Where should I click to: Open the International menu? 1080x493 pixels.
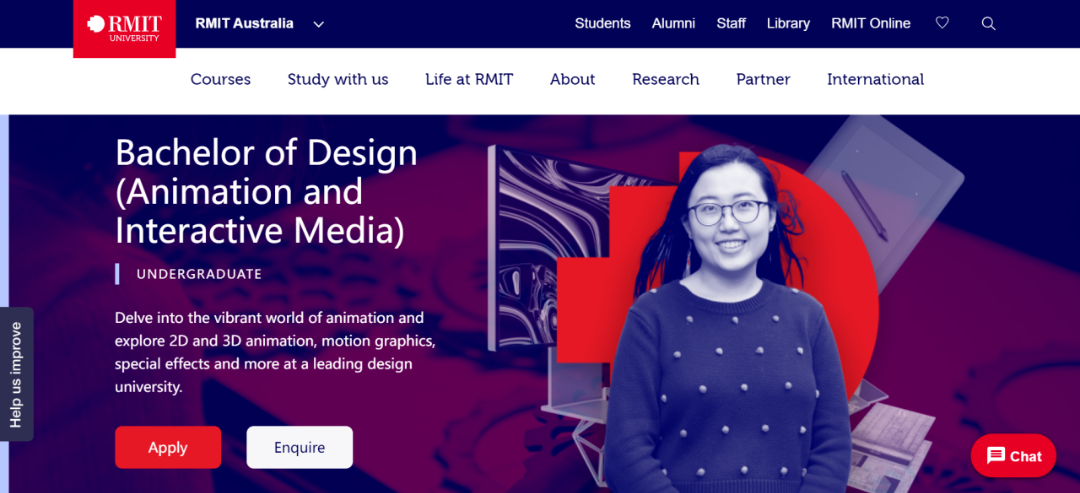click(875, 79)
